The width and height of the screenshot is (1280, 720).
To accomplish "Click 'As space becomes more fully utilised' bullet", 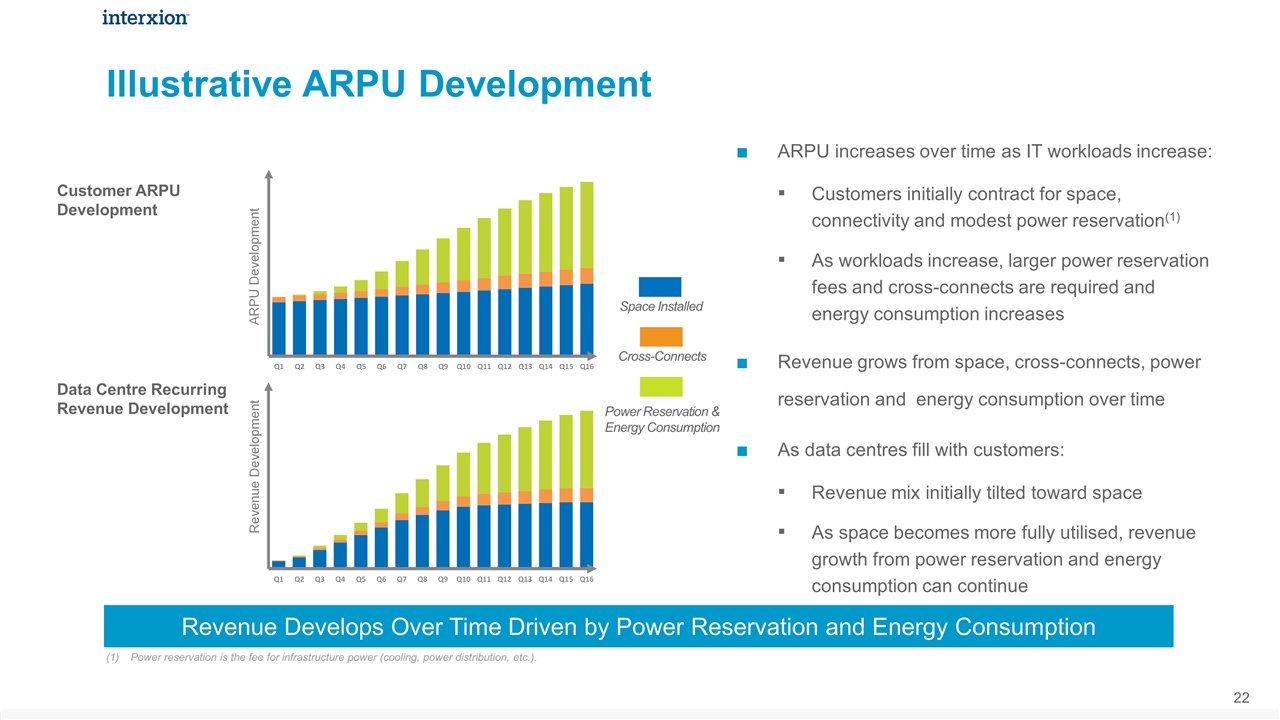I will (1003, 559).
